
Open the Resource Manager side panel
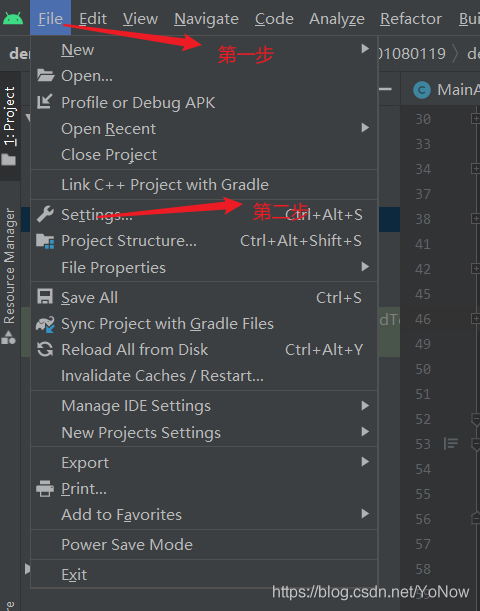9,276
